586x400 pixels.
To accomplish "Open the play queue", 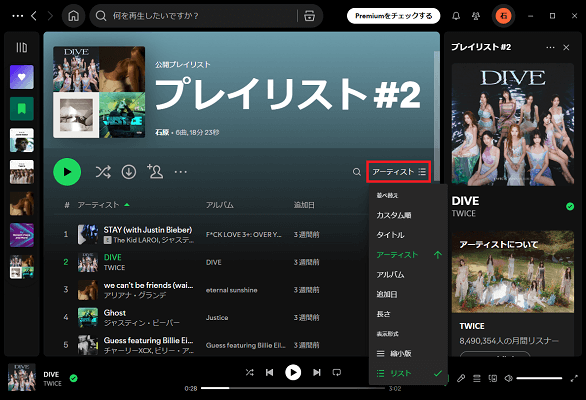I will [x=477, y=378].
